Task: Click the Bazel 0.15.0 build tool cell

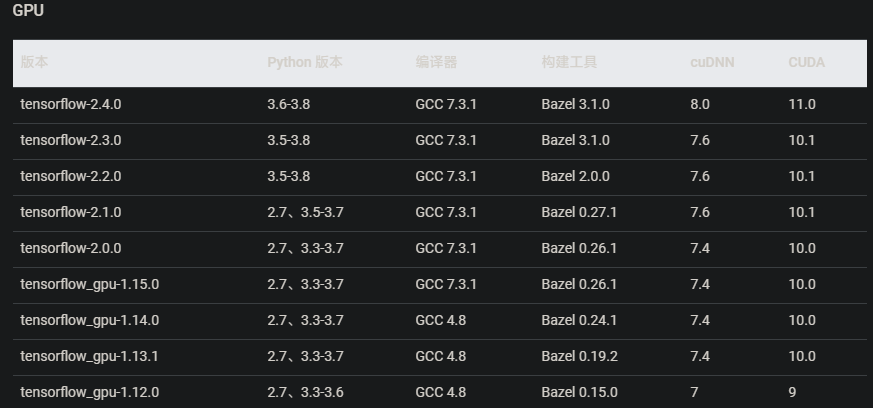Action: 579,392
